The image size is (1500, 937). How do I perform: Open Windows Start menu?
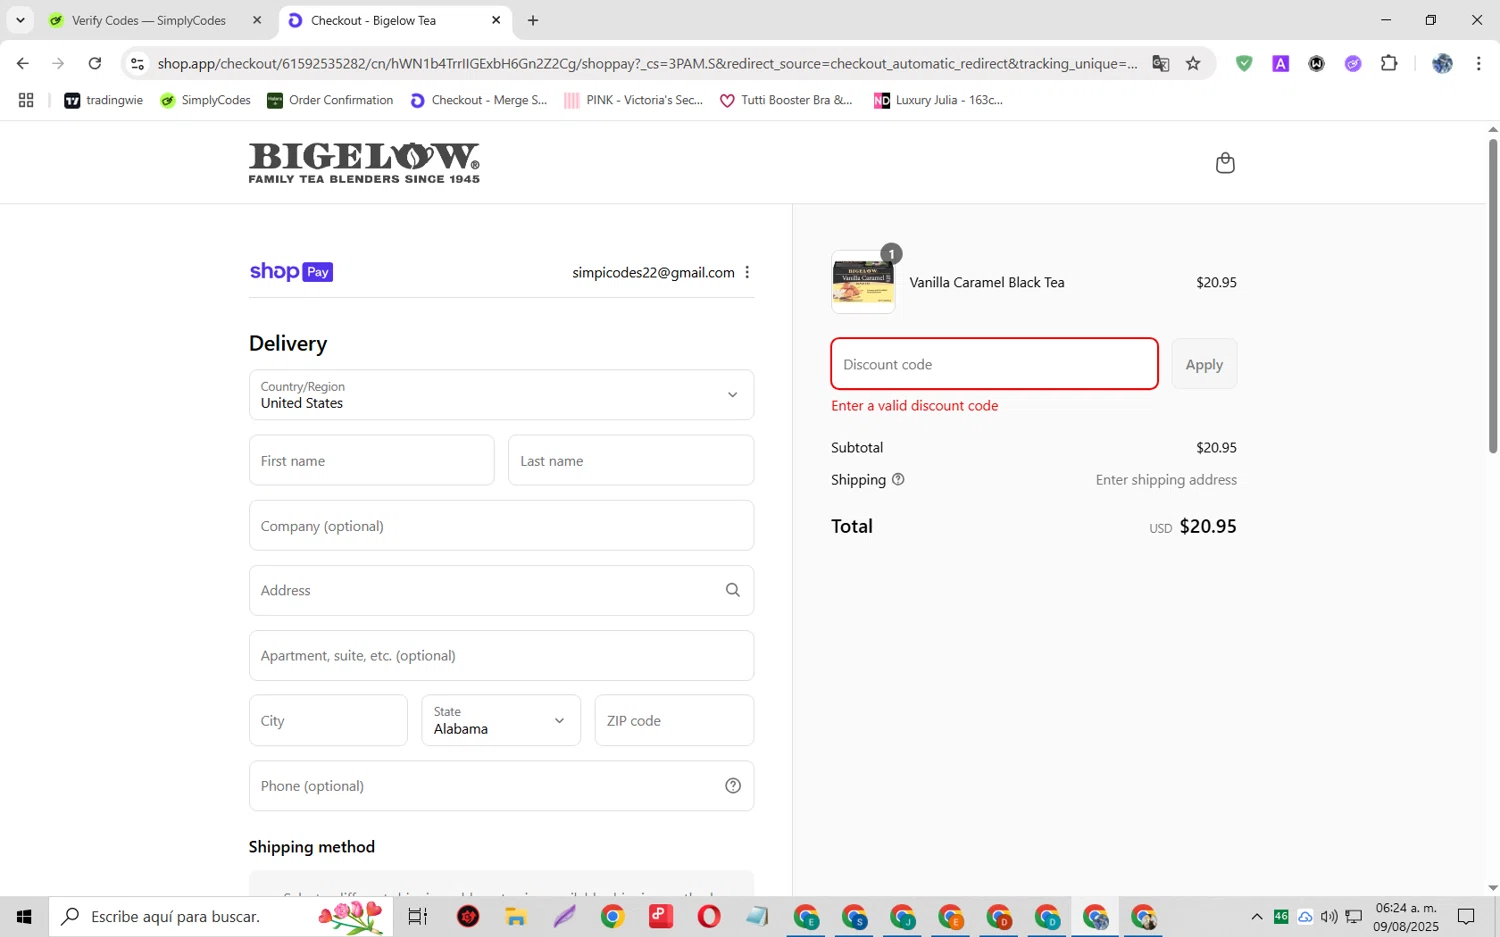coord(24,916)
